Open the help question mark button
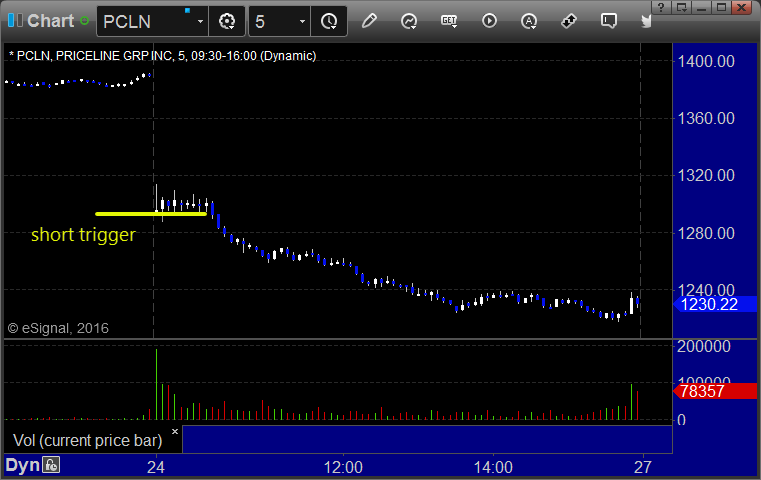Image resolution: width=761 pixels, height=480 pixels. [661, 7]
